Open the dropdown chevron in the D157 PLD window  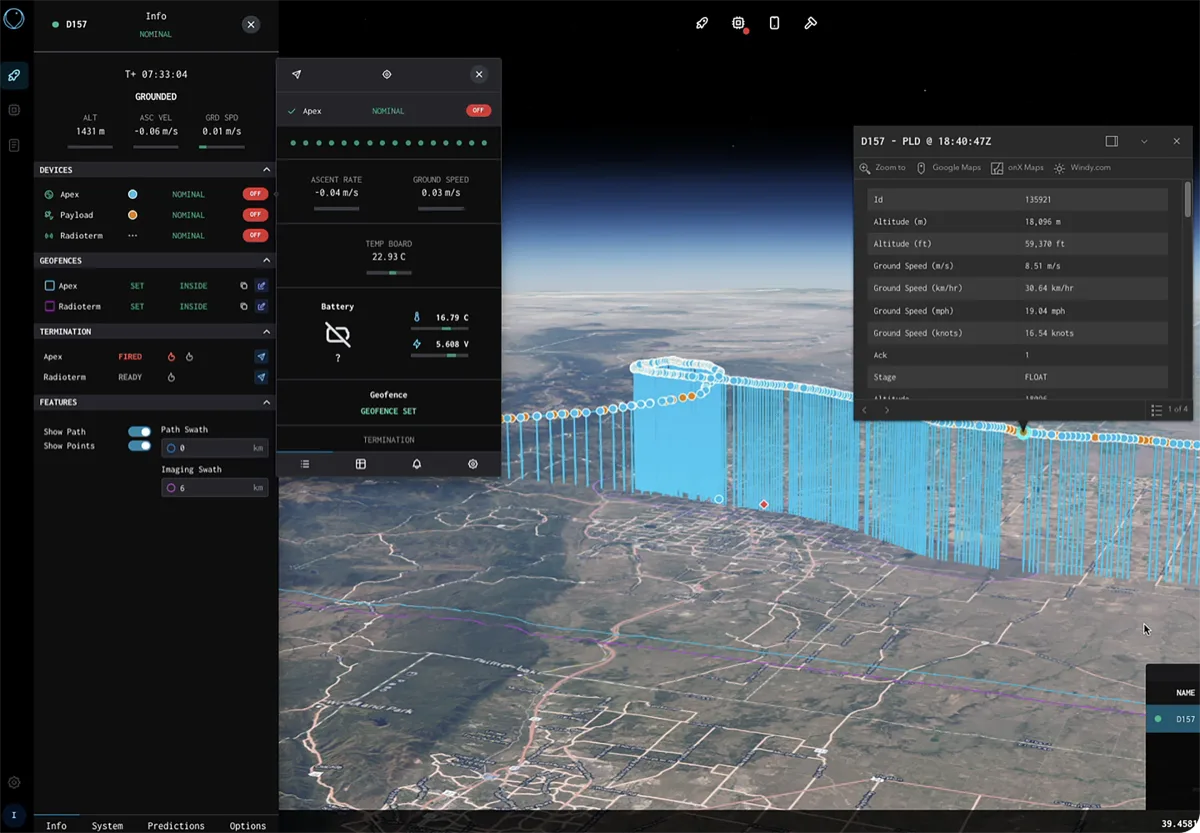(1143, 141)
